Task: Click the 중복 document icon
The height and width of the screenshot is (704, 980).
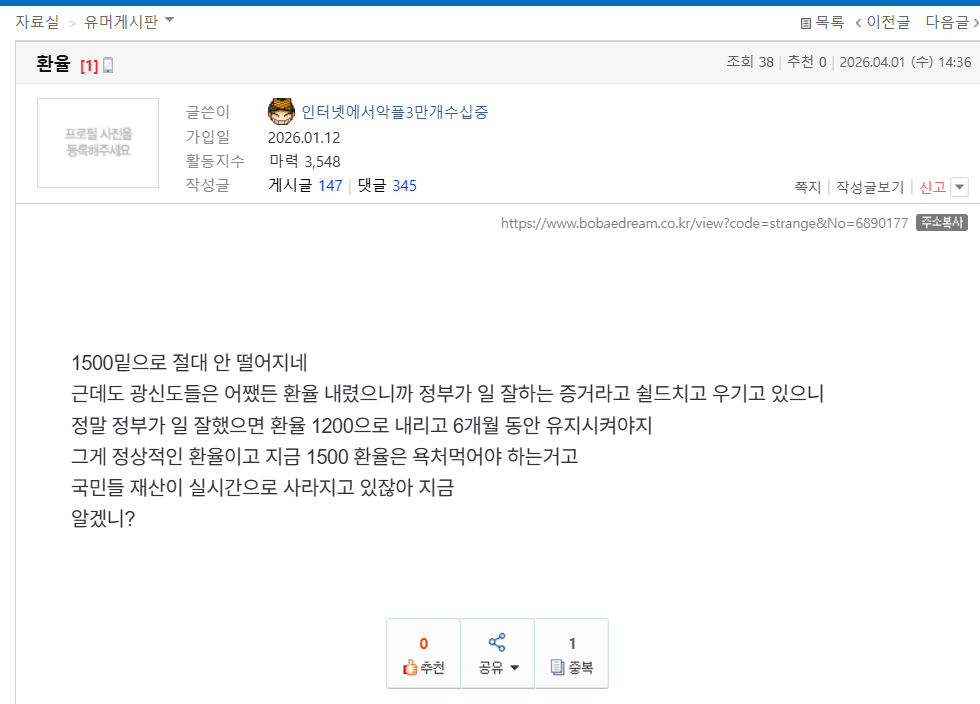Action: [x=557, y=667]
